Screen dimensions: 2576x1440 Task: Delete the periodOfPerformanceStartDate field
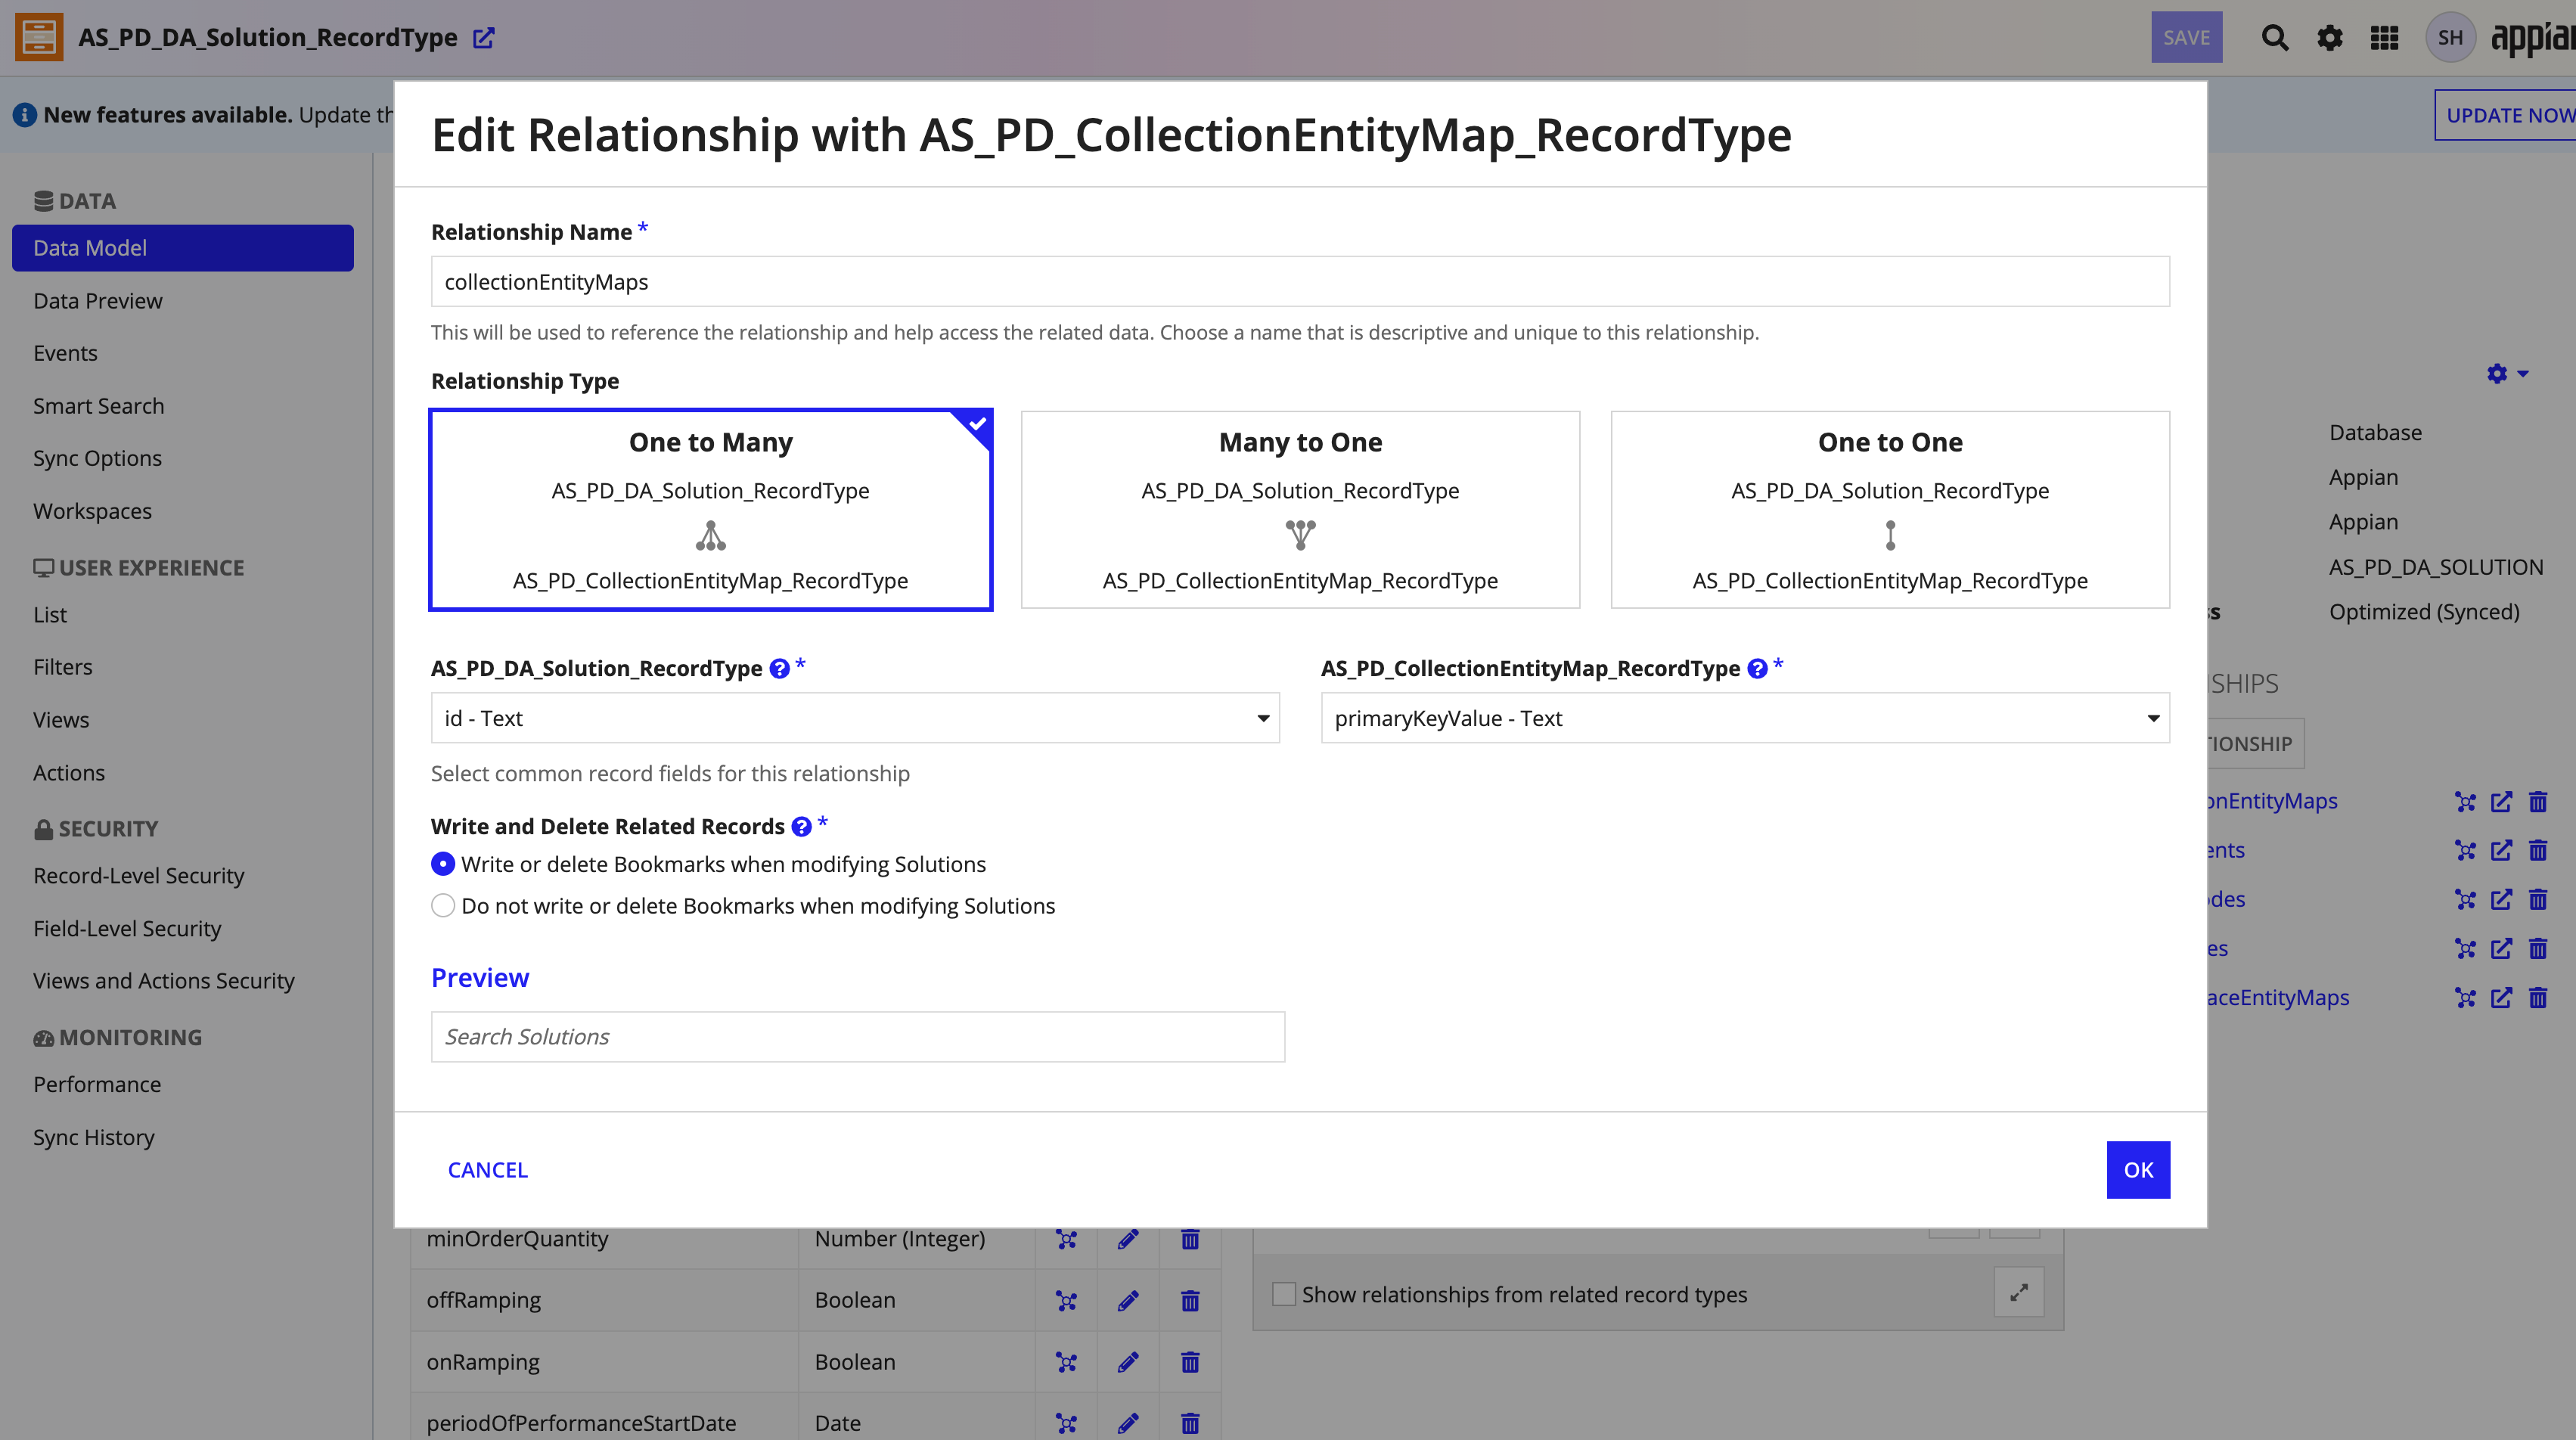[1190, 1423]
